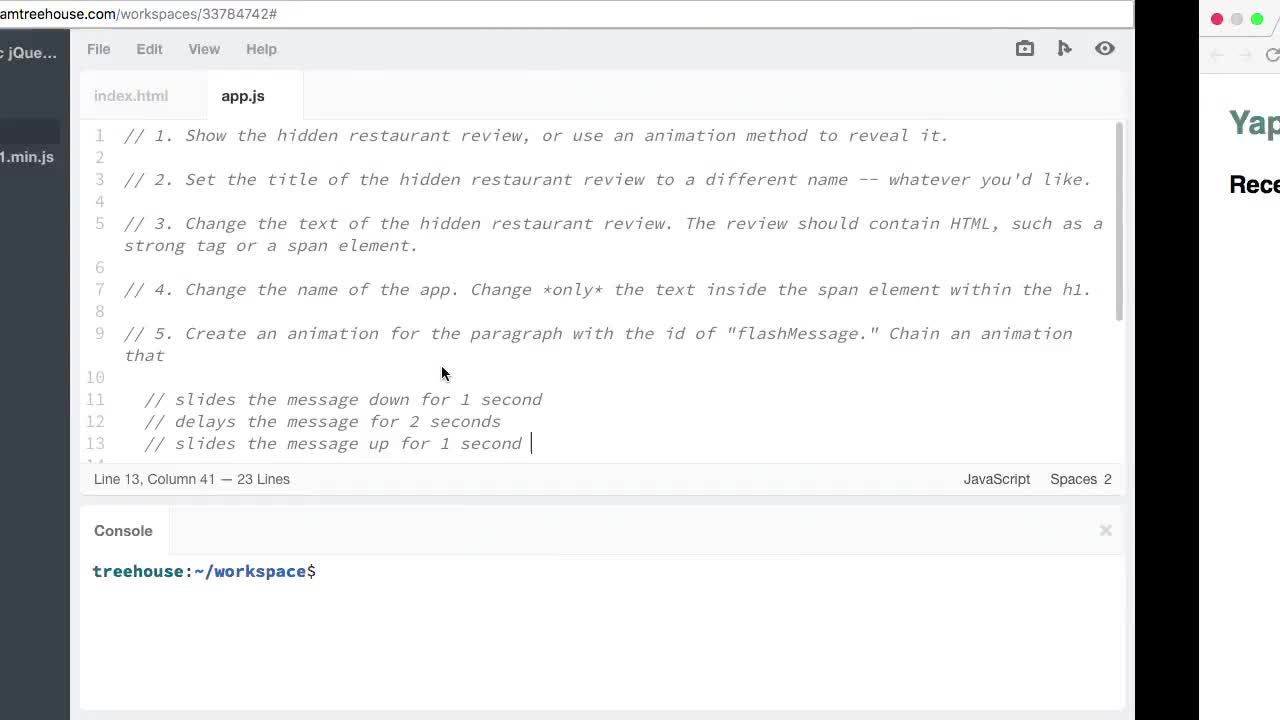
Task: Open the File menu
Action: [x=98, y=49]
